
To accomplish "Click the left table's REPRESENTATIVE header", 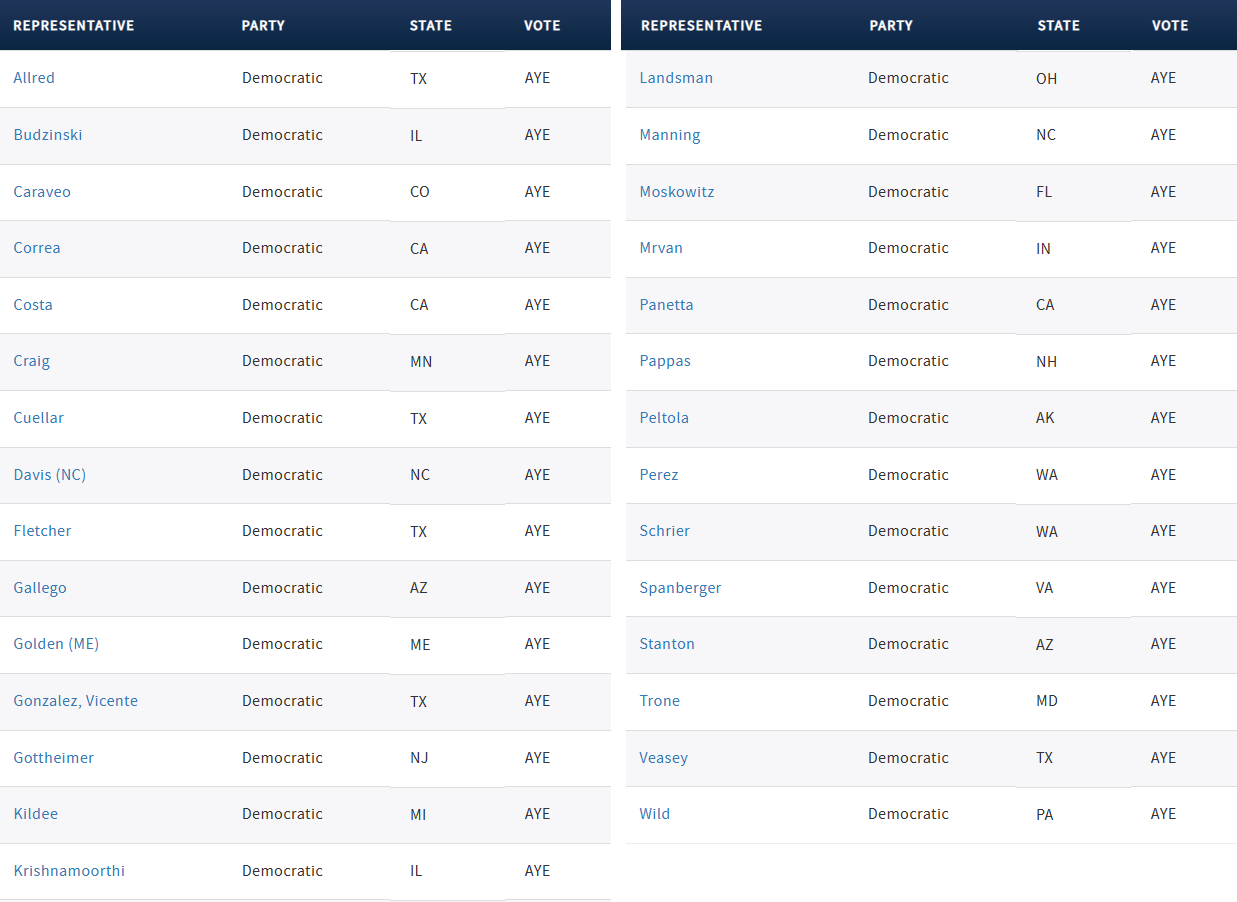I will 74,25.
